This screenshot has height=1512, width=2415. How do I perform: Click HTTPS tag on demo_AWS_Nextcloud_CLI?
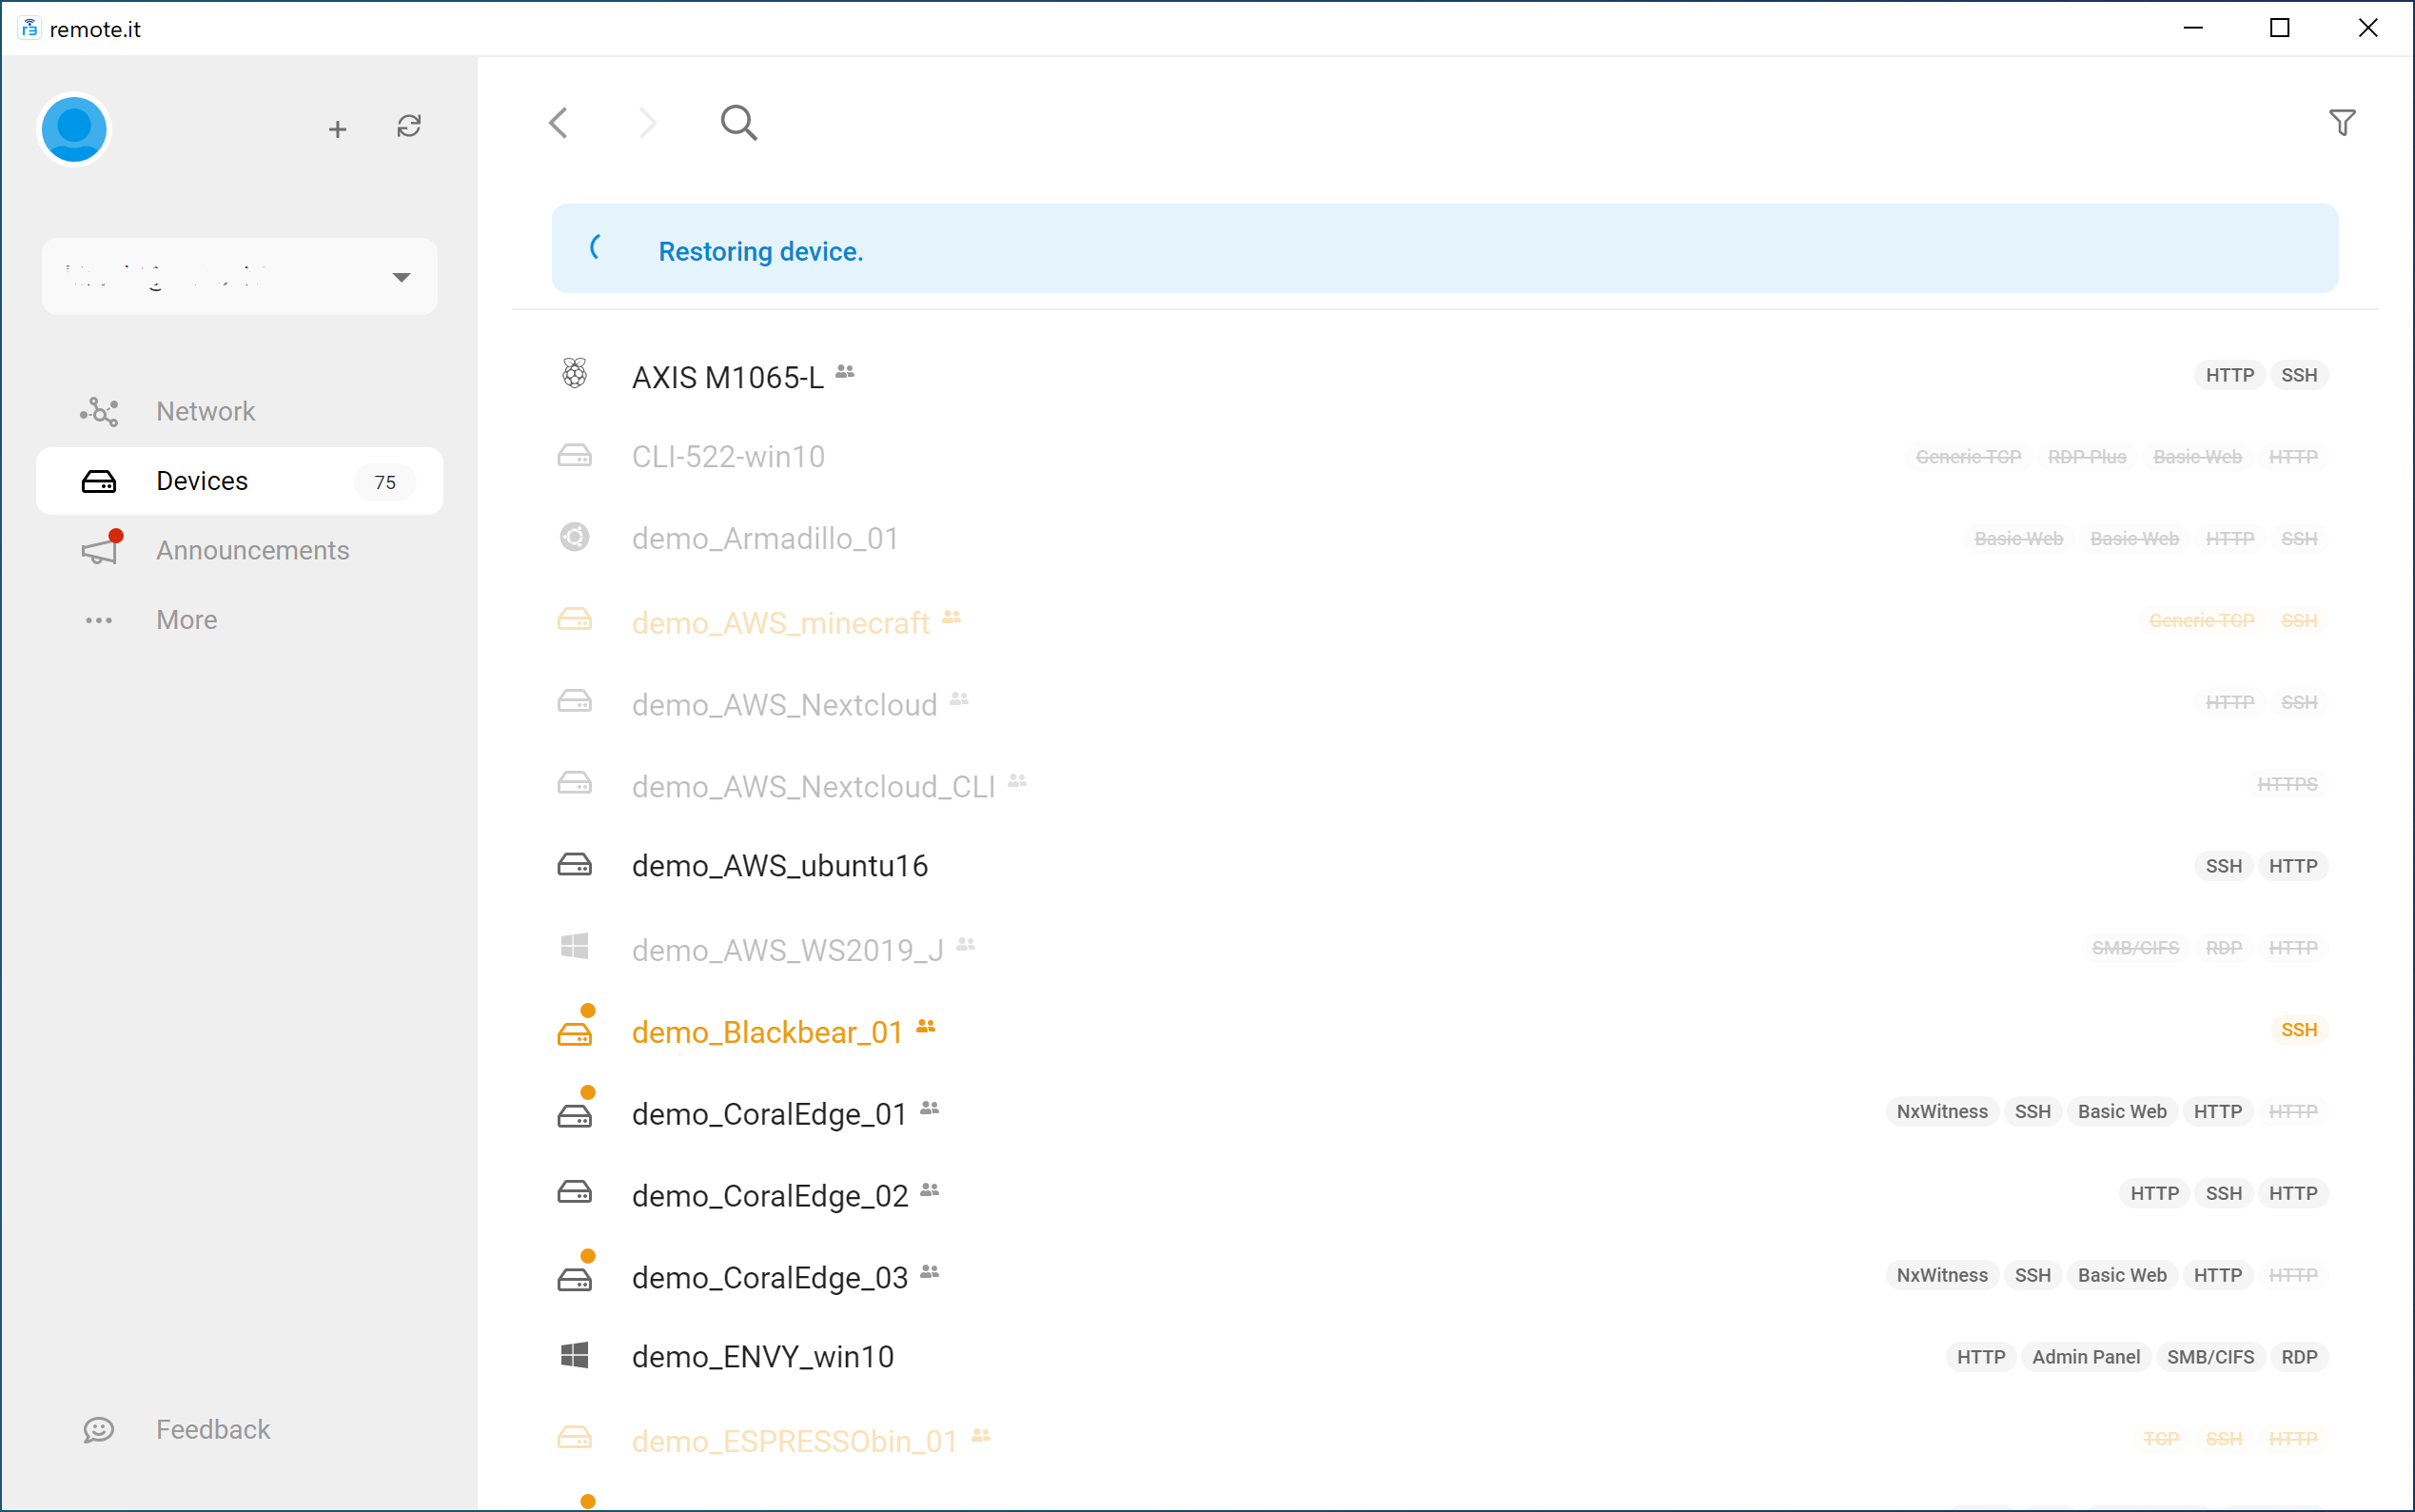[x=2287, y=784]
